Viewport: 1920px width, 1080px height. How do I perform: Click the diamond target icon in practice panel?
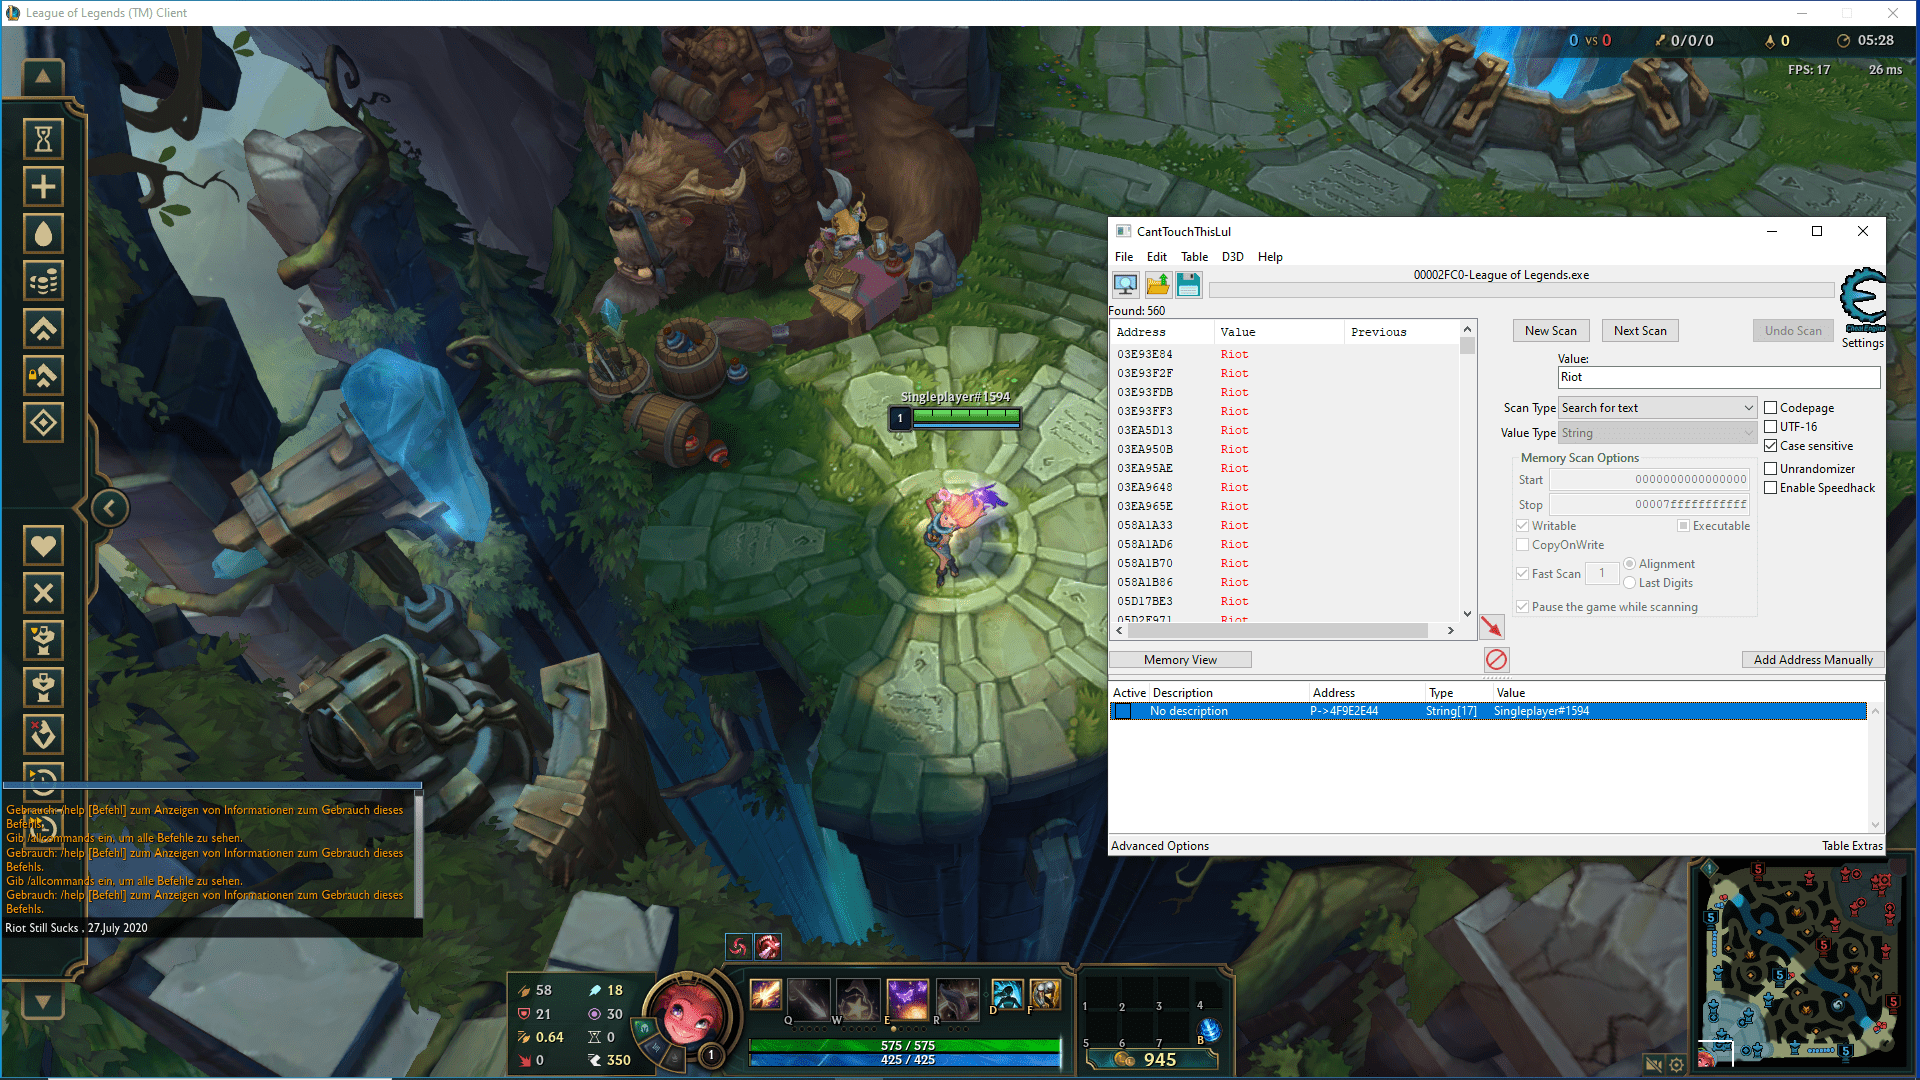[x=43, y=423]
